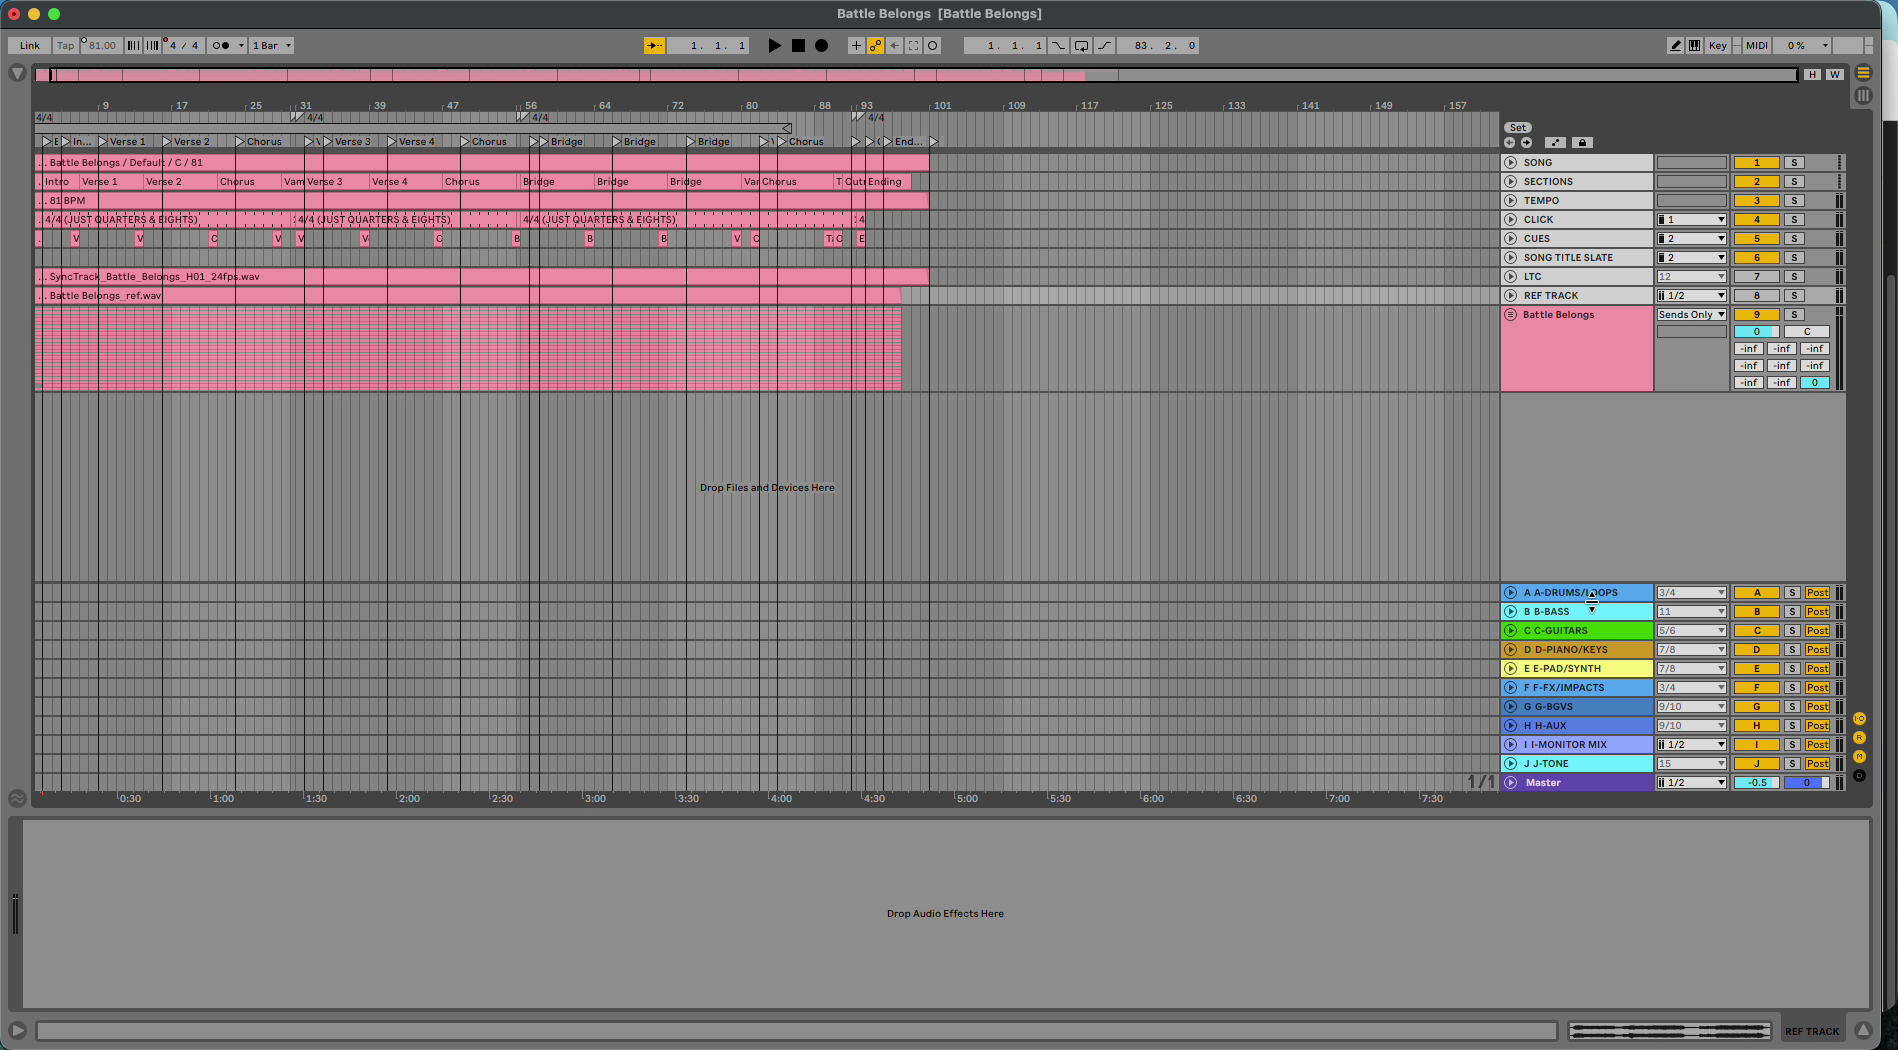1898x1050 pixels.
Task: Toggle the Automation Mode icon
Action: [1555, 142]
